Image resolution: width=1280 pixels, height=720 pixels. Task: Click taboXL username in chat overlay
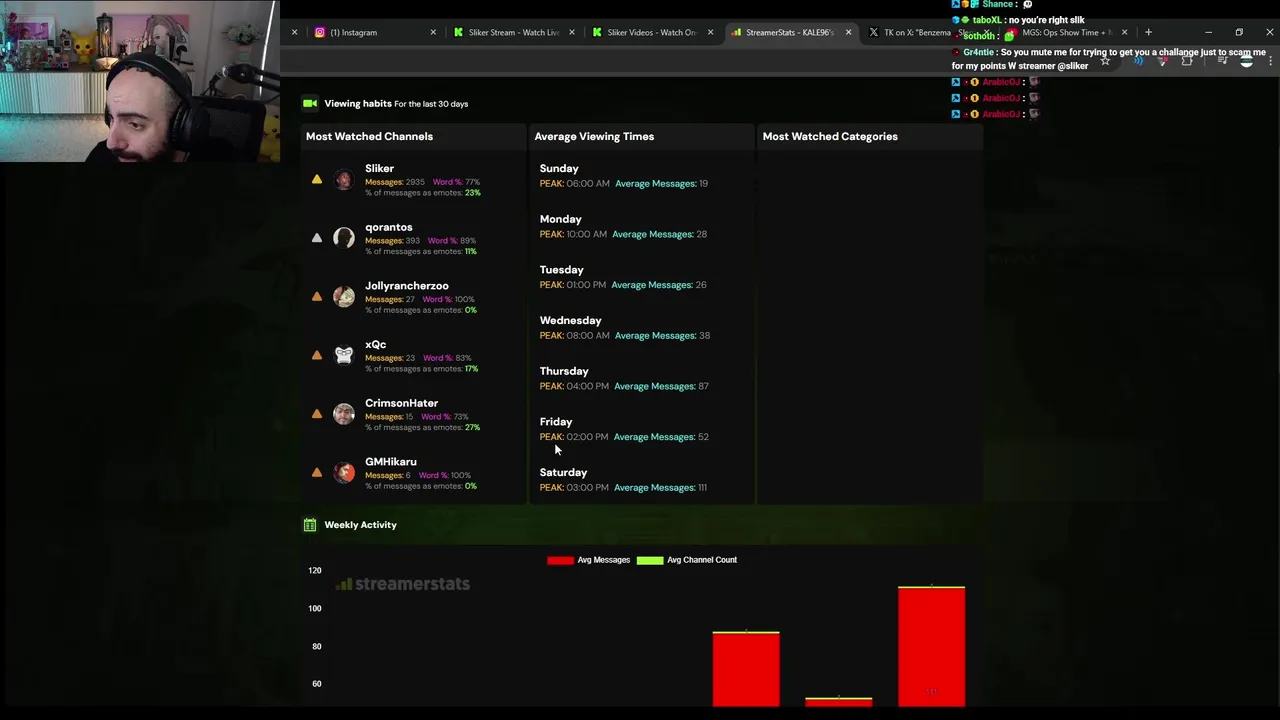tap(987, 20)
